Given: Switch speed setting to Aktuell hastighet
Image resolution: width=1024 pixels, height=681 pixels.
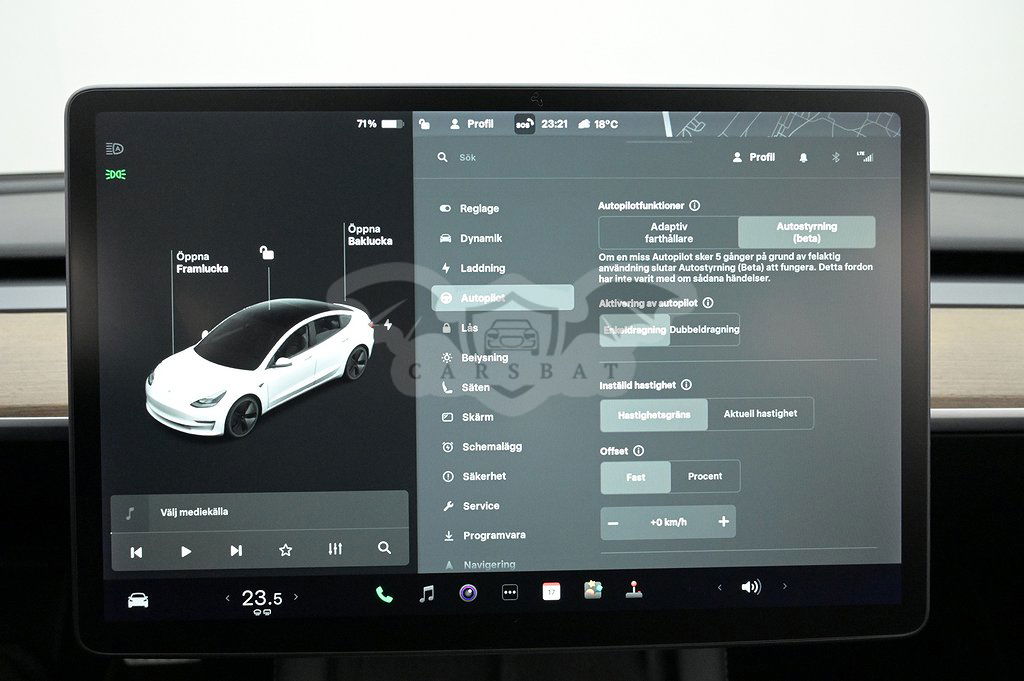Looking at the screenshot, I should click(760, 414).
